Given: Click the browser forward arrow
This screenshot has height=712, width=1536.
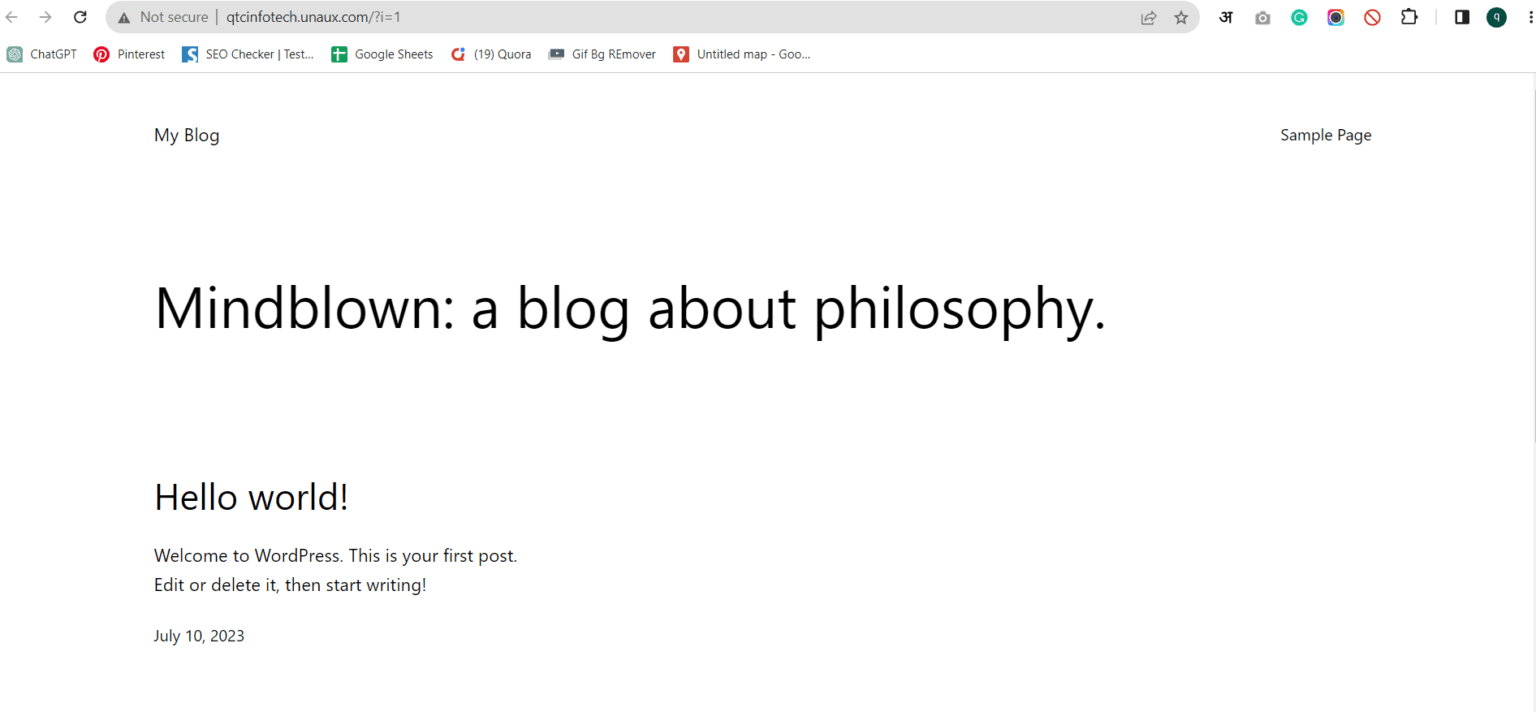Looking at the screenshot, I should pyautogui.click(x=45, y=17).
